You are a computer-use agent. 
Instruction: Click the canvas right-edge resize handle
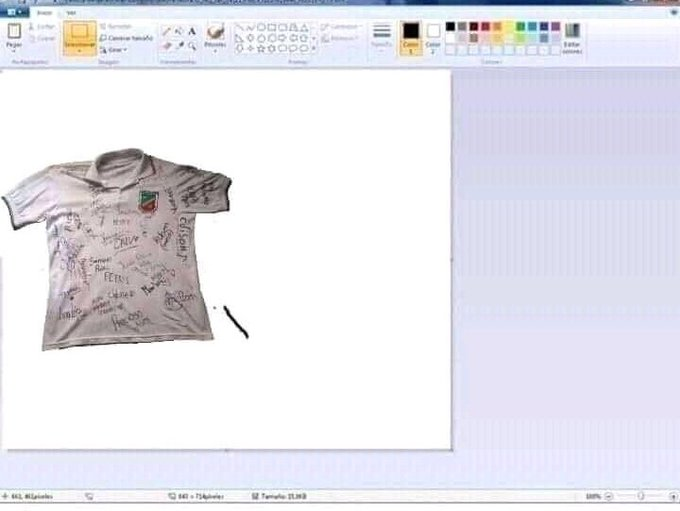pyautogui.click(x=452, y=260)
